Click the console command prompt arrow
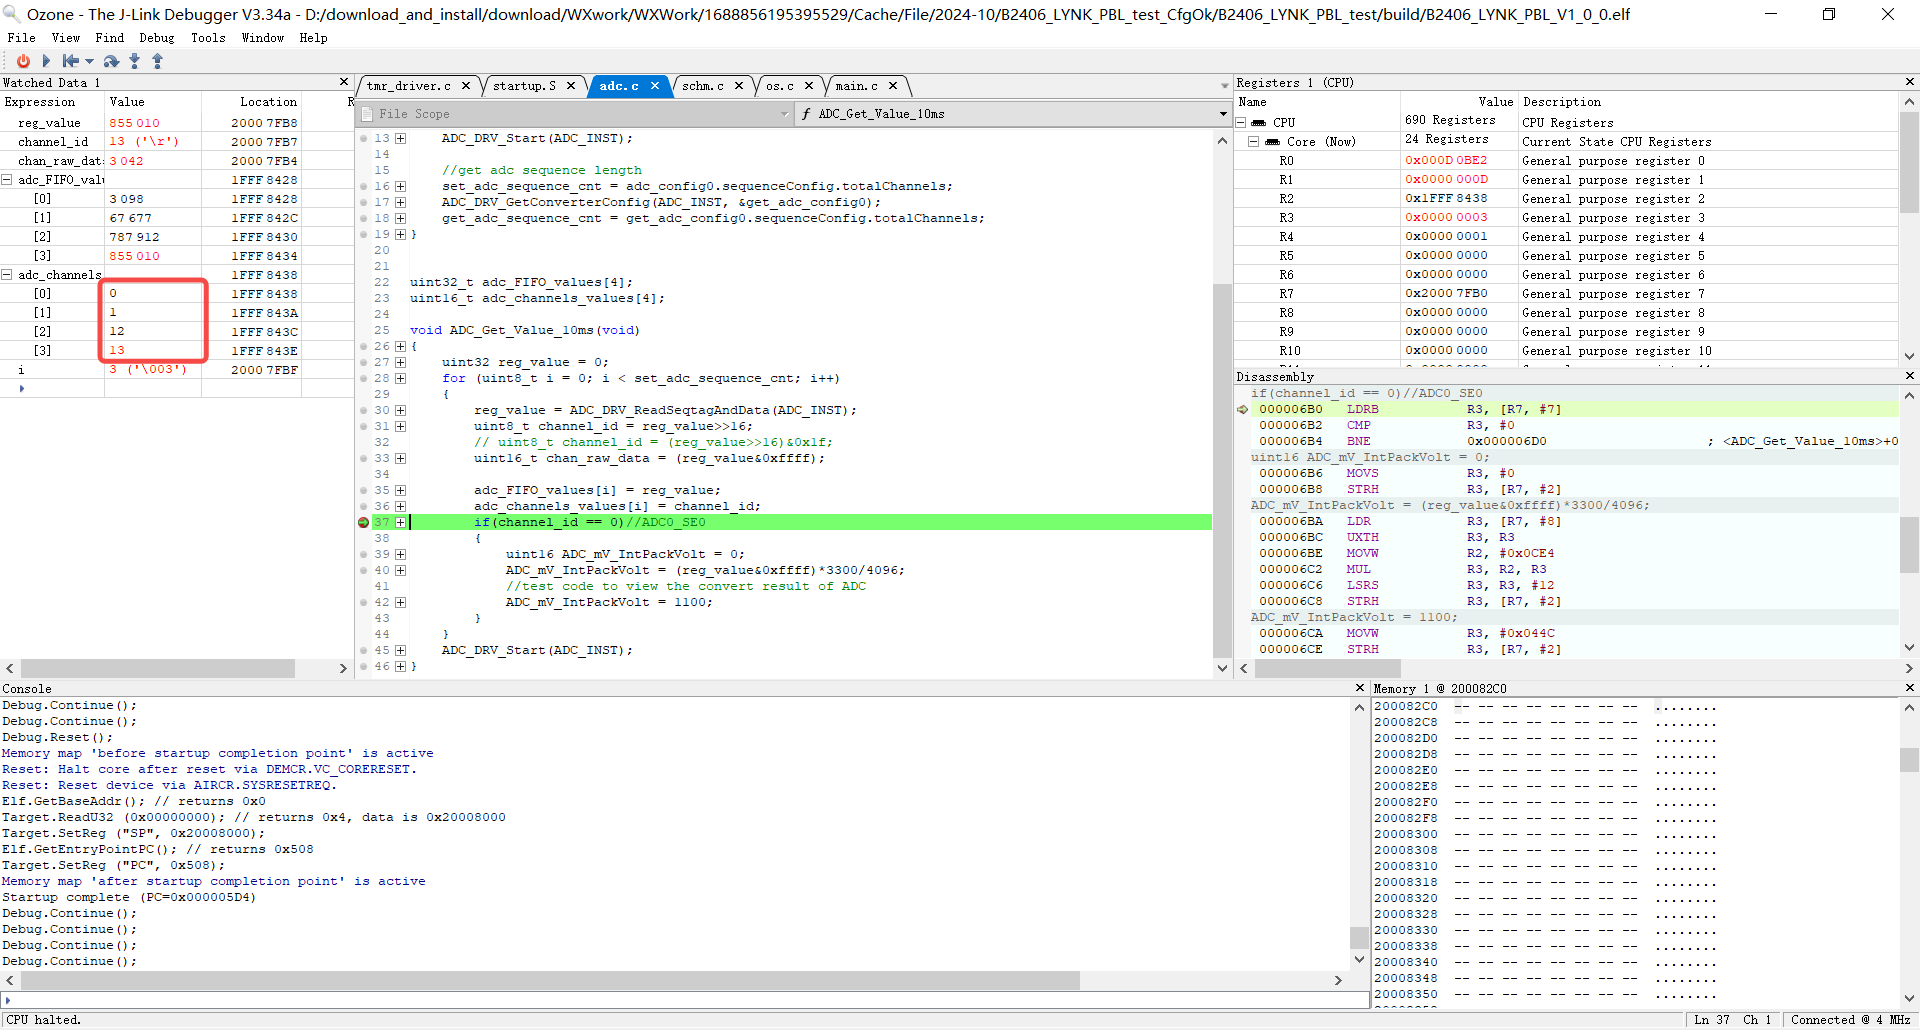The image size is (1920, 1030). coord(8,1000)
